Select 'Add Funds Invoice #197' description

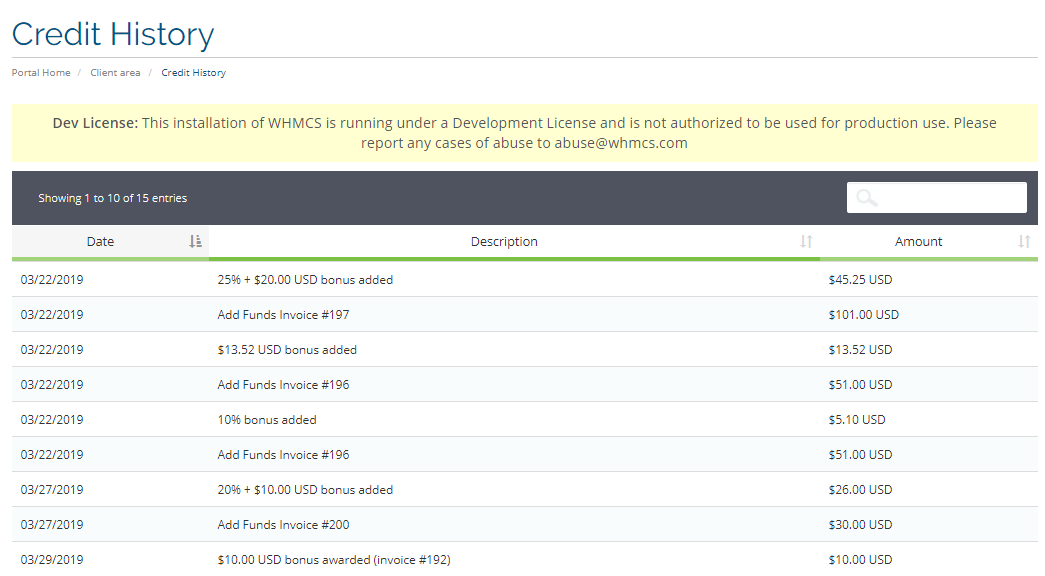[283, 315]
